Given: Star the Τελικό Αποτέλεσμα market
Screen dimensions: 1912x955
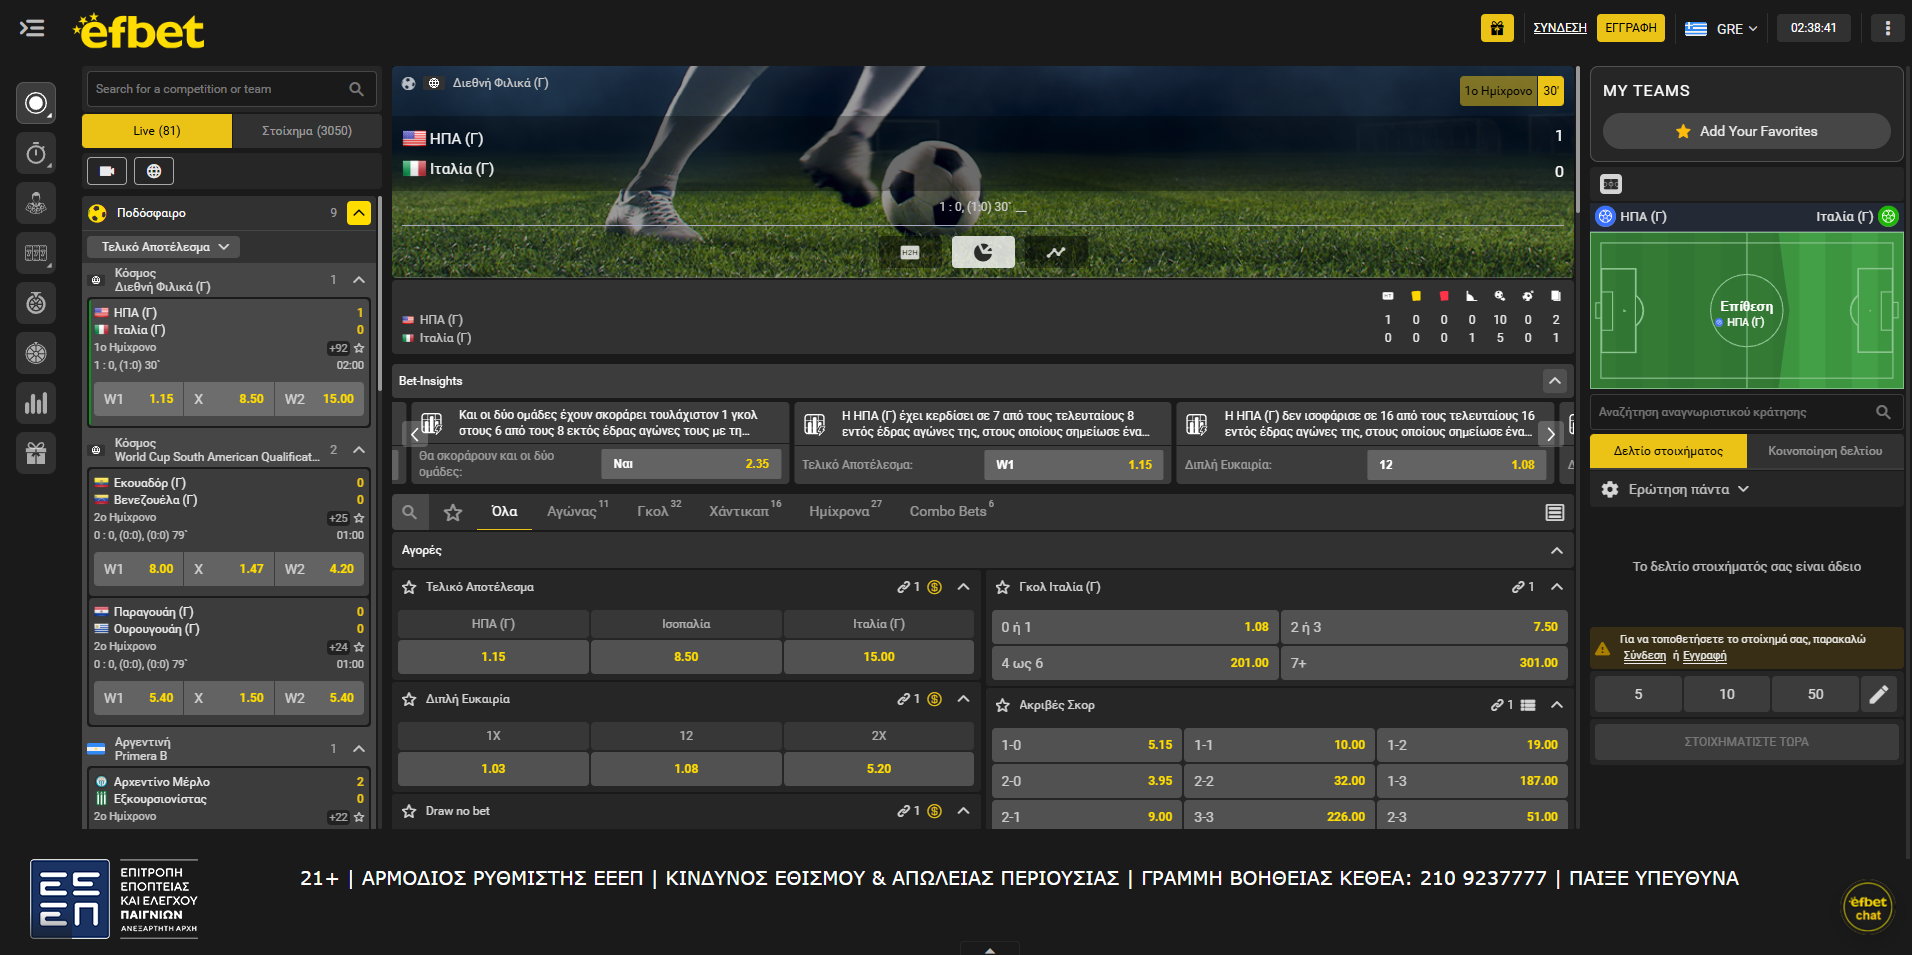Looking at the screenshot, I should click(x=409, y=587).
